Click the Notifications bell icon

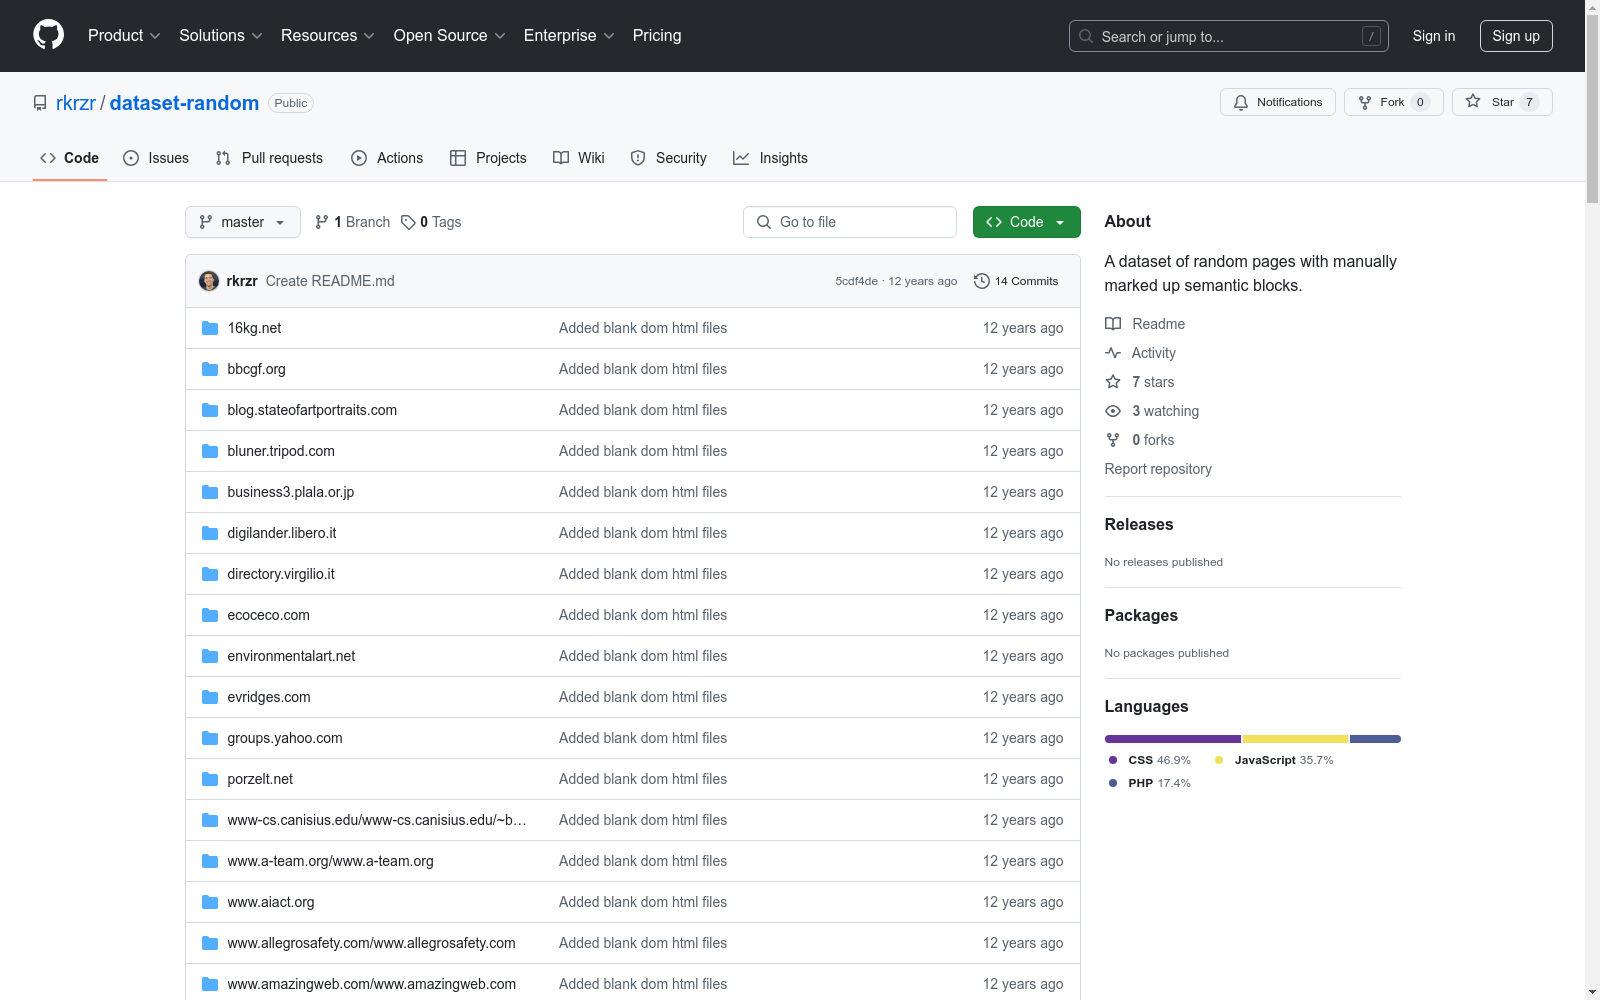(x=1241, y=102)
